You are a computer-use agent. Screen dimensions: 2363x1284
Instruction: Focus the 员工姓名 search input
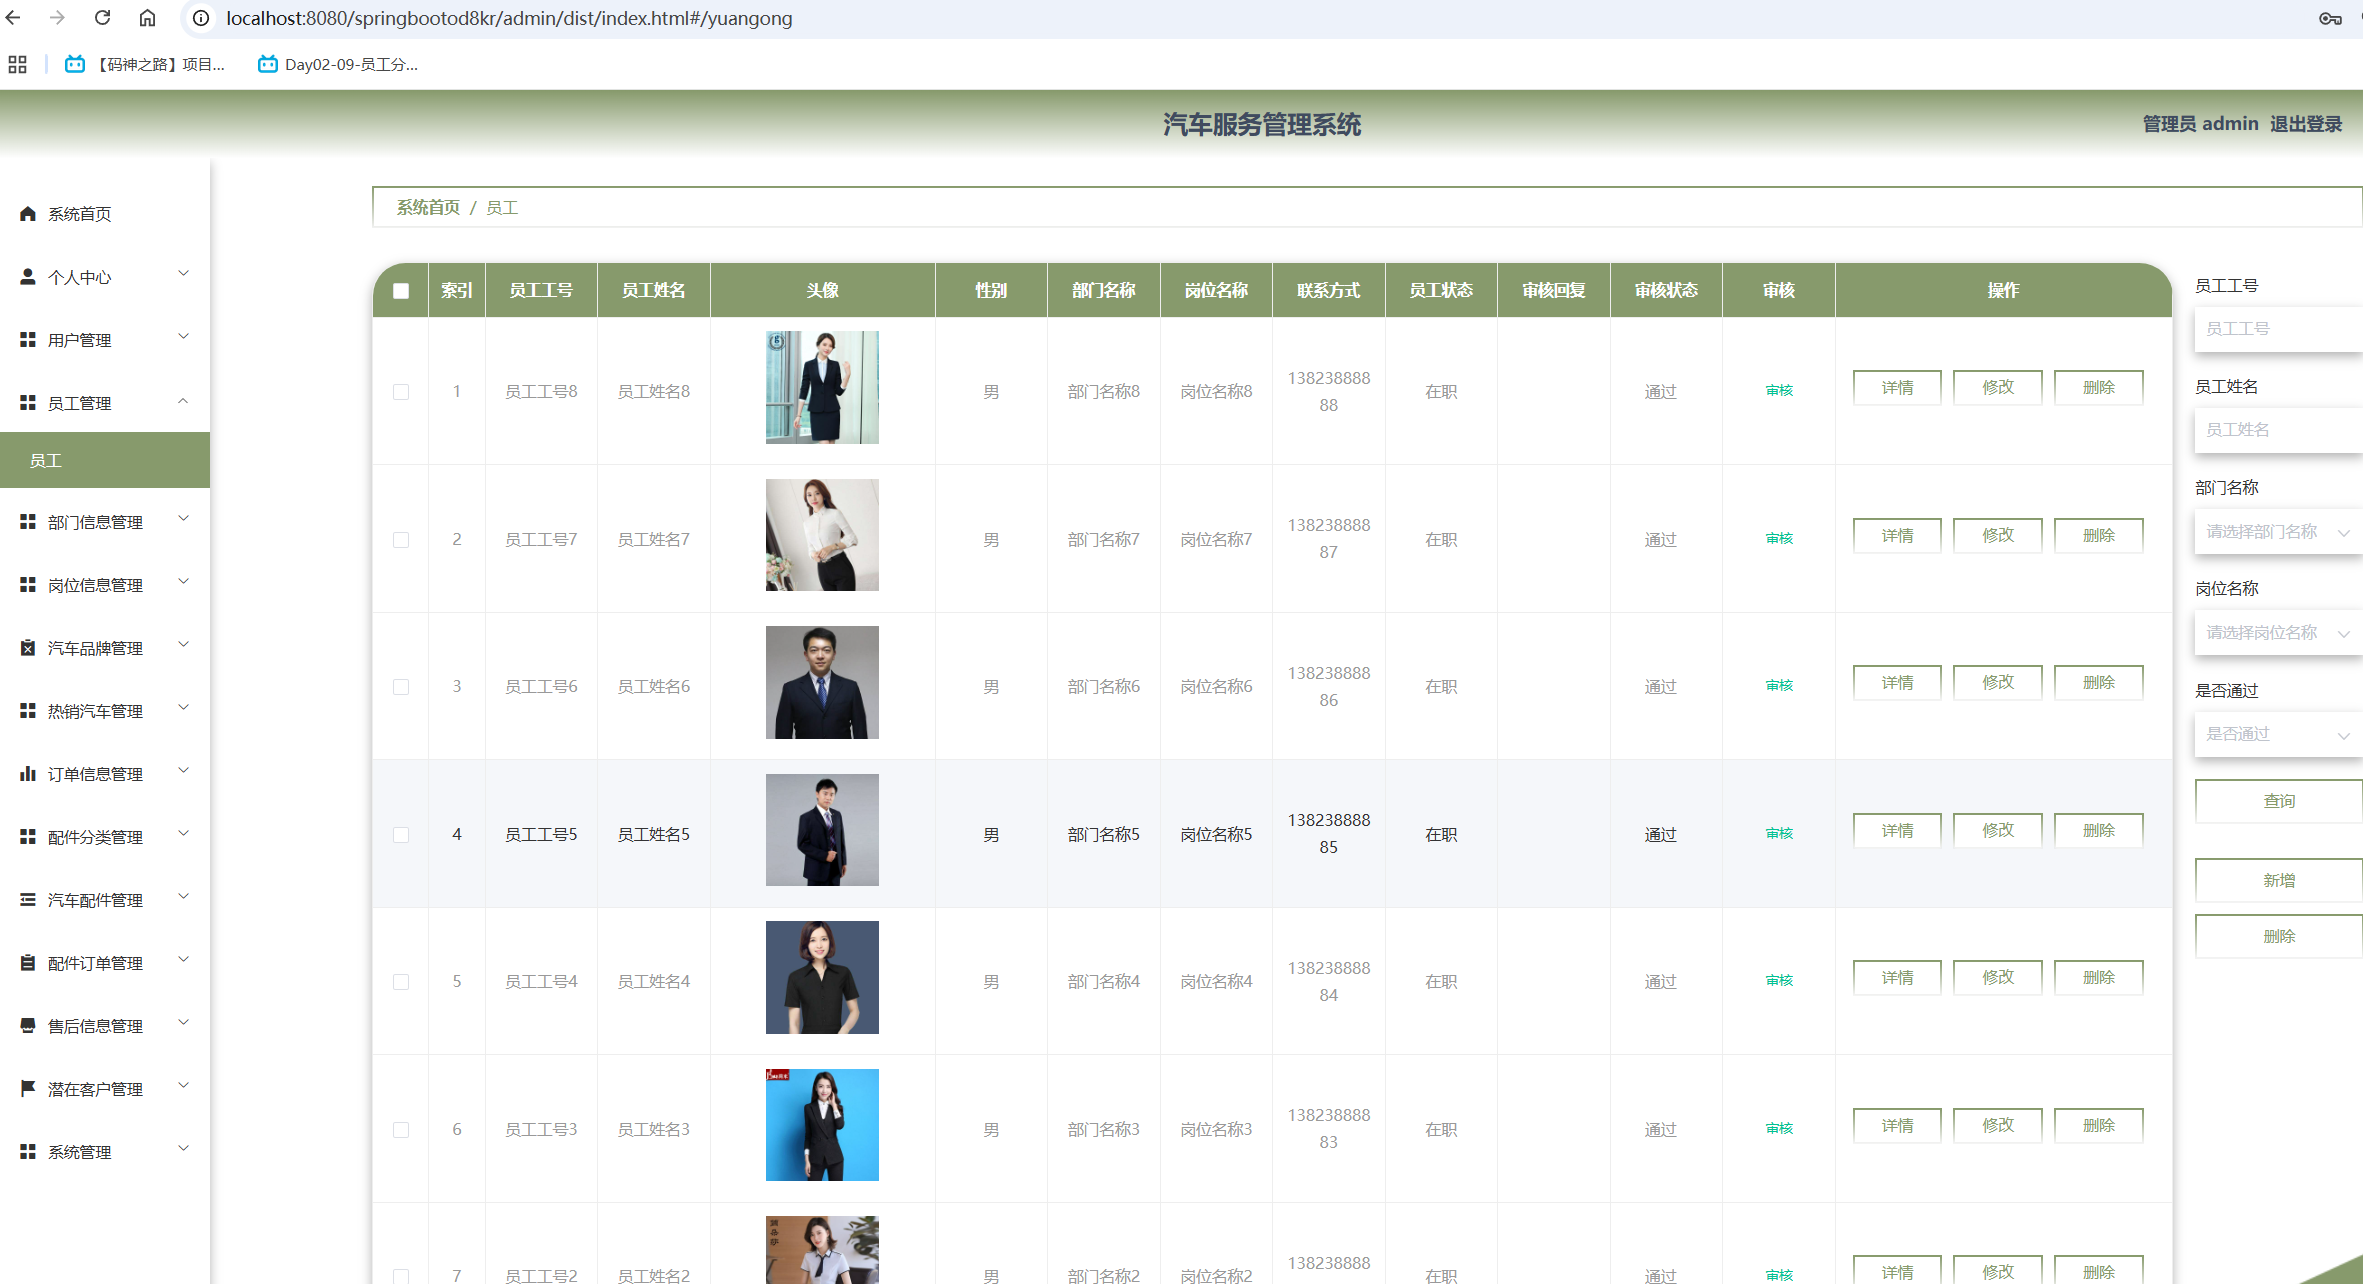2278,430
